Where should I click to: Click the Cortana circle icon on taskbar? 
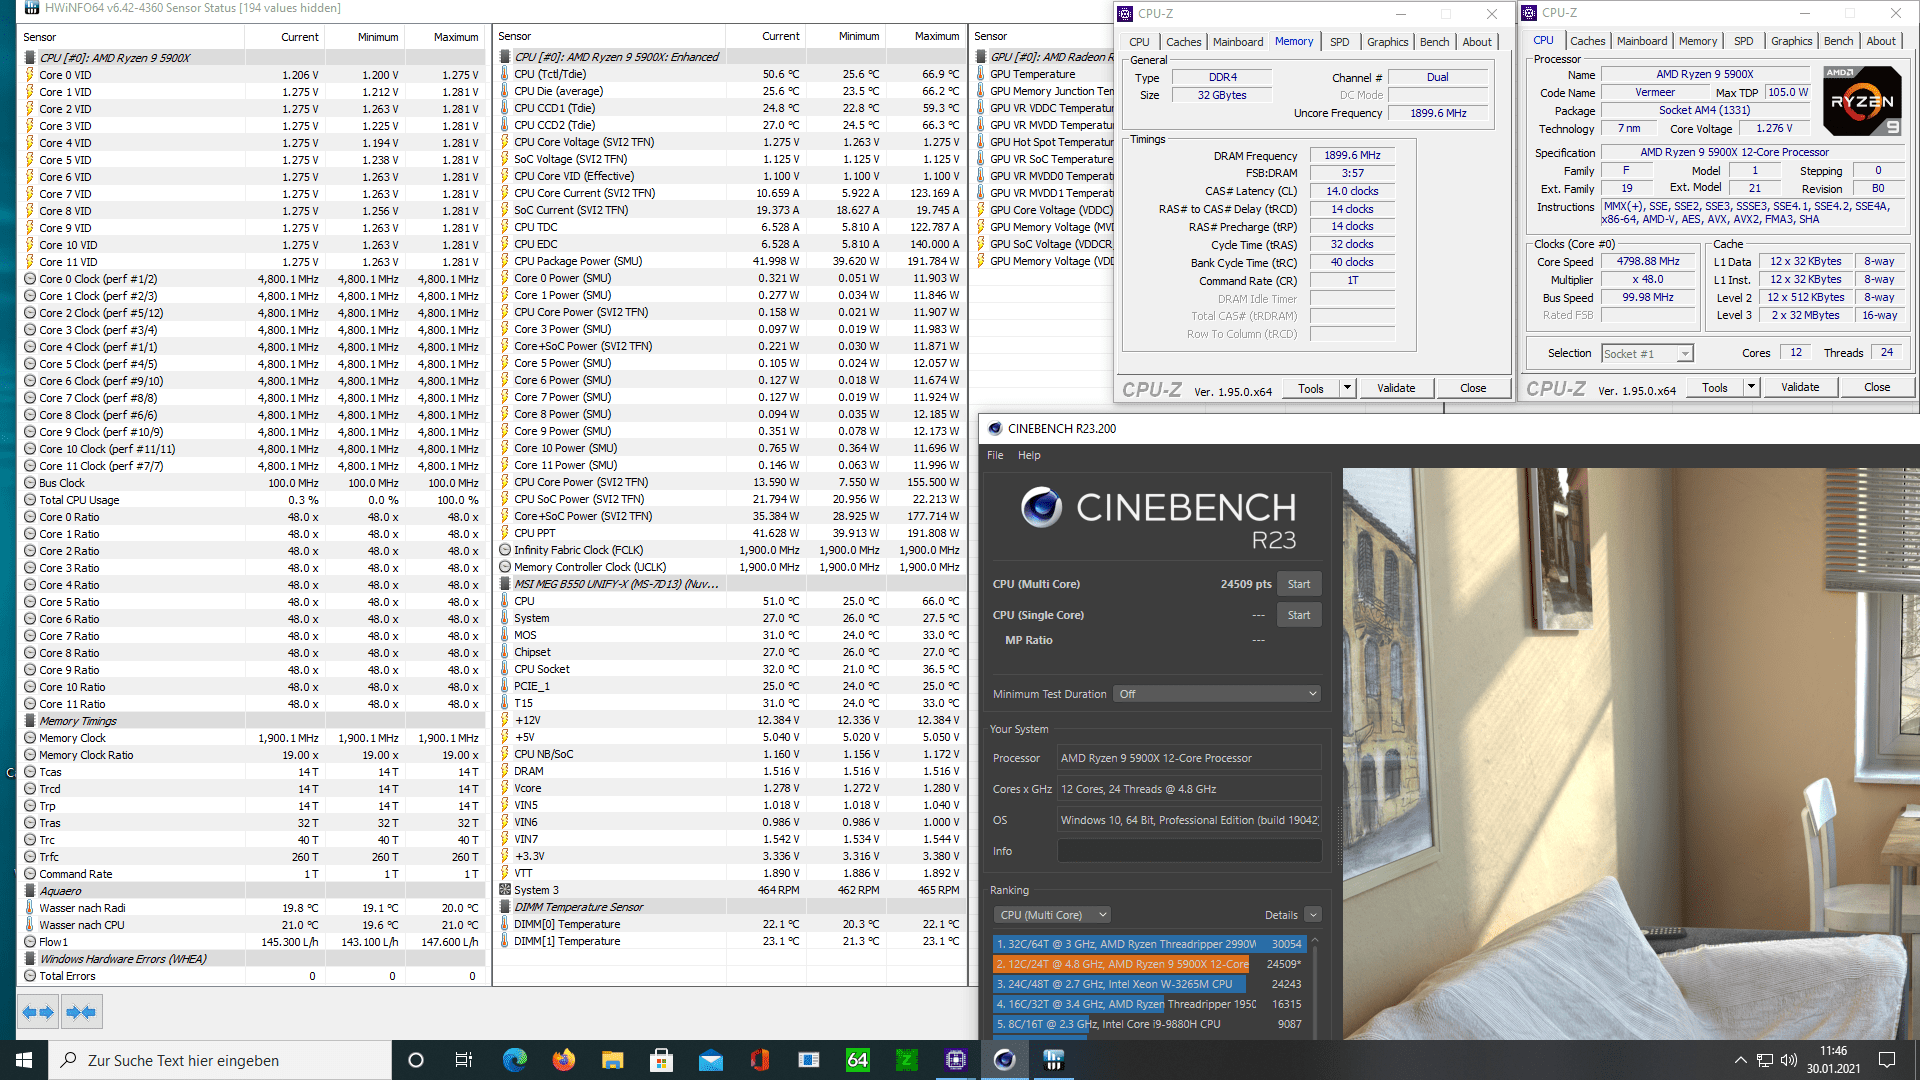(416, 1060)
